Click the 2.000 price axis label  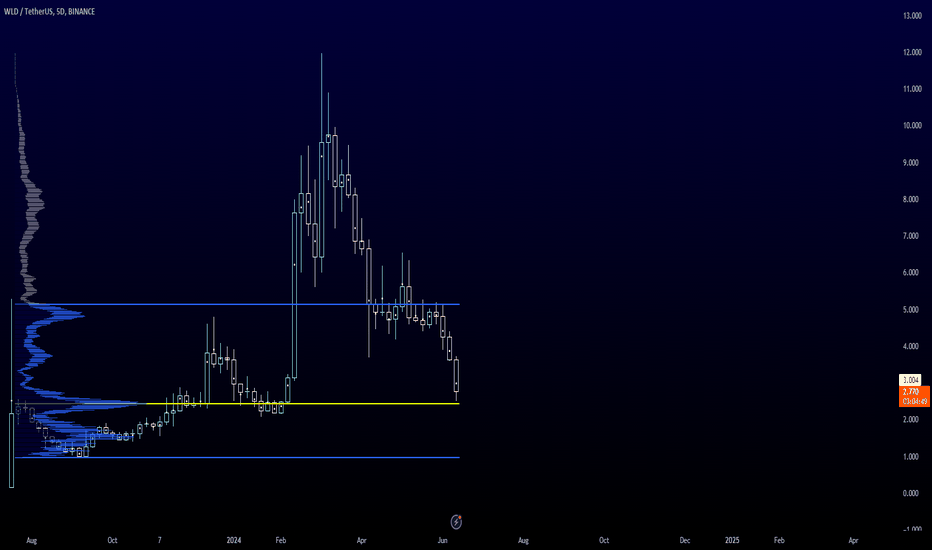click(911, 420)
